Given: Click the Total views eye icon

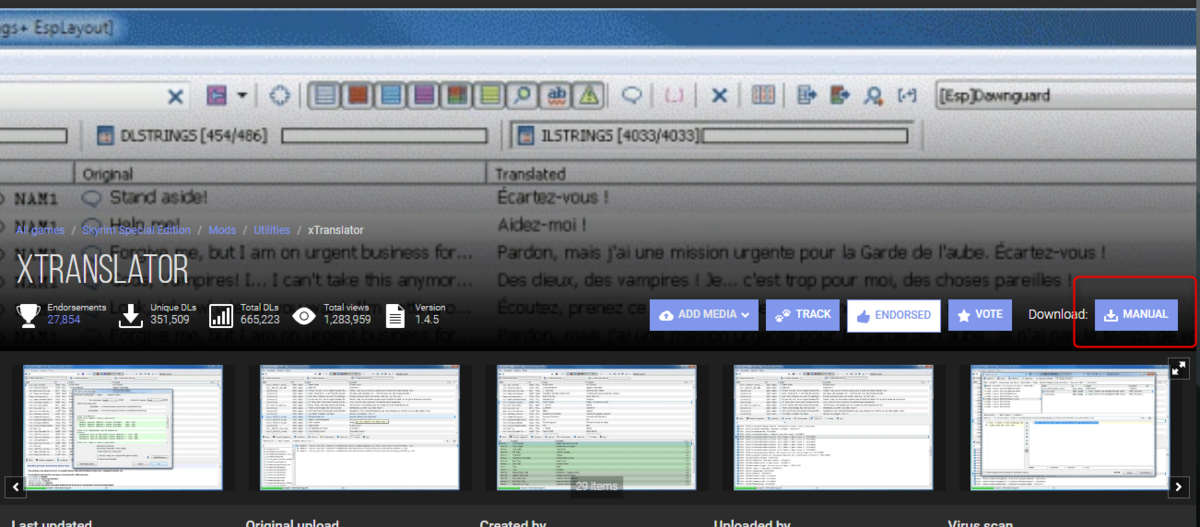Looking at the screenshot, I should [x=305, y=315].
